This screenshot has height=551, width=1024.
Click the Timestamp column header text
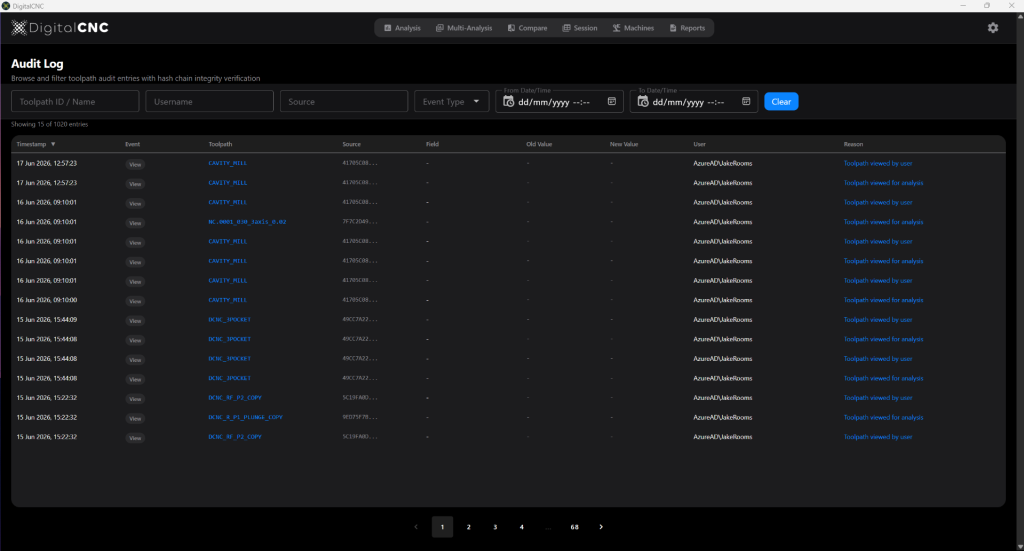point(31,144)
